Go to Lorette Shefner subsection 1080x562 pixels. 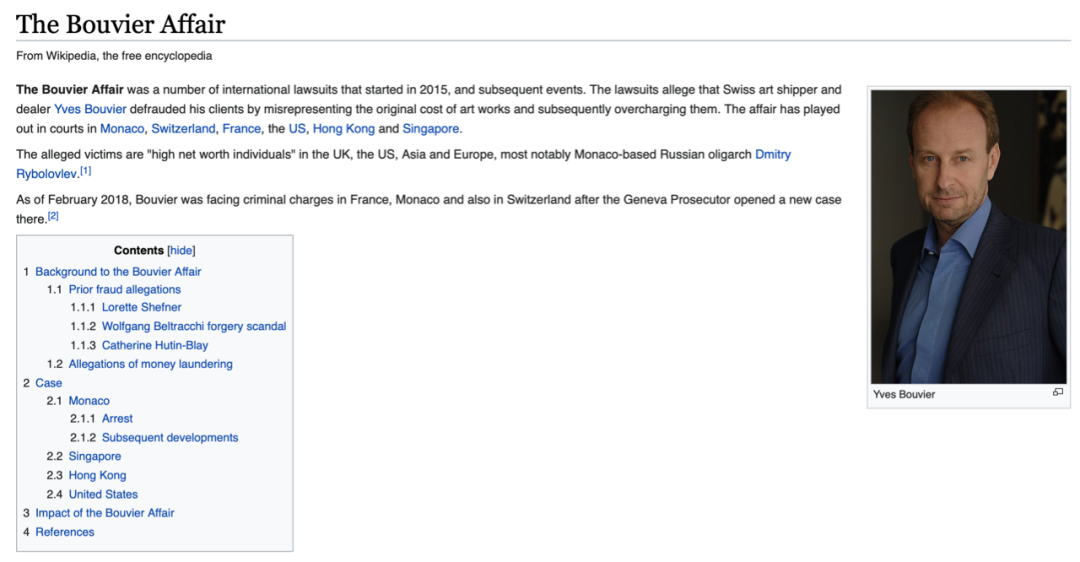coord(141,307)
